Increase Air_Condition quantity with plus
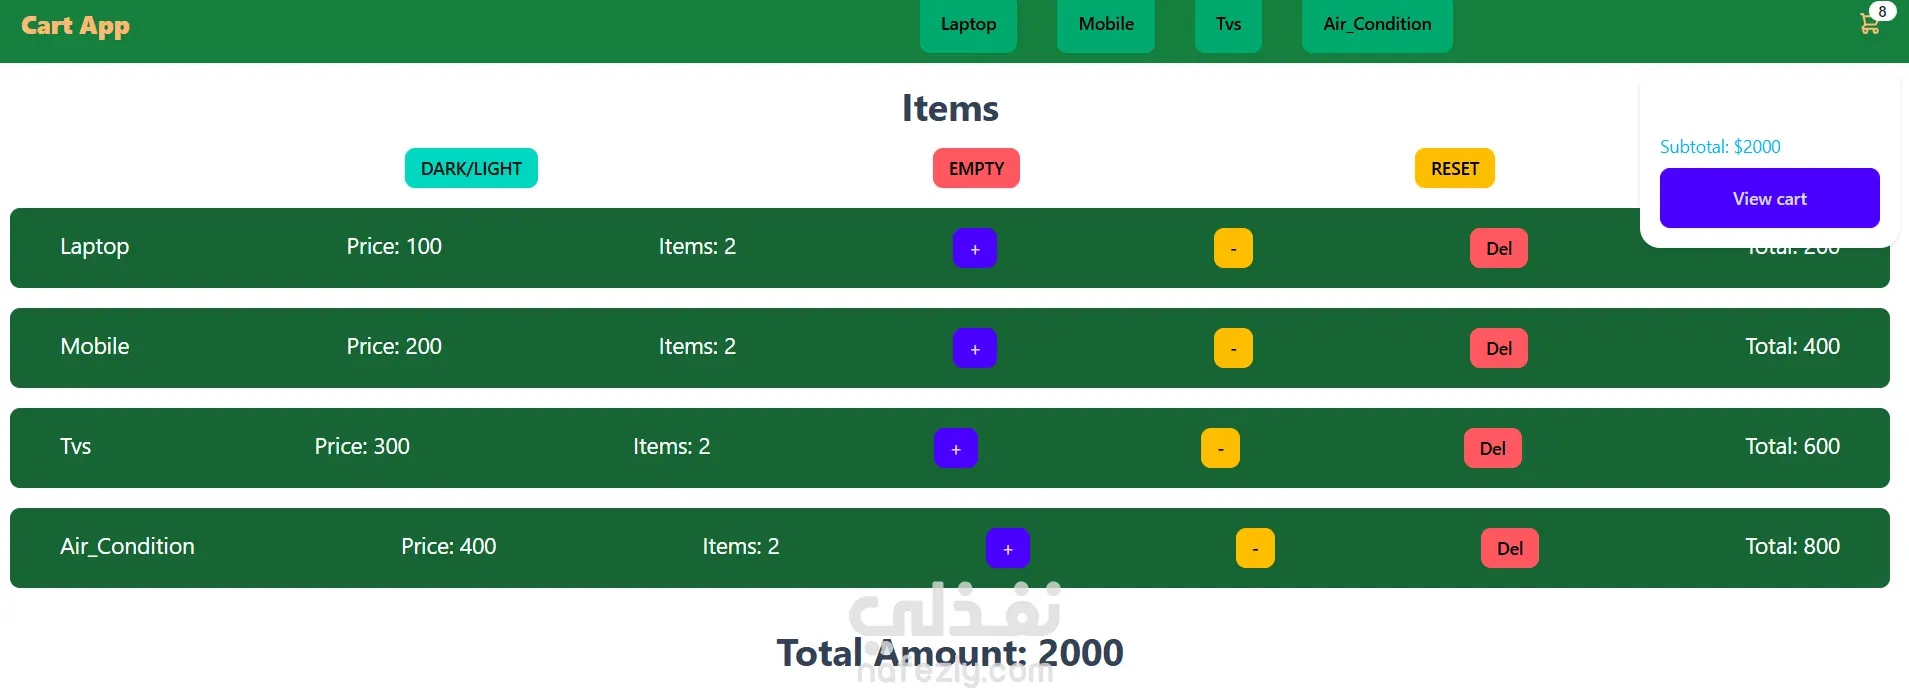 click(1007, 548)
